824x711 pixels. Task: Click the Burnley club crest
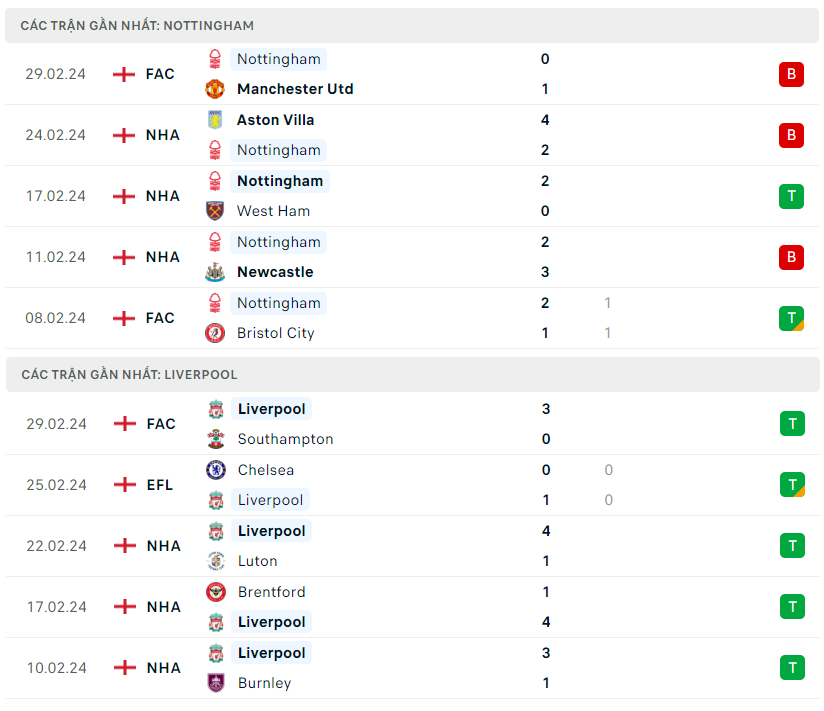(216, 683)
